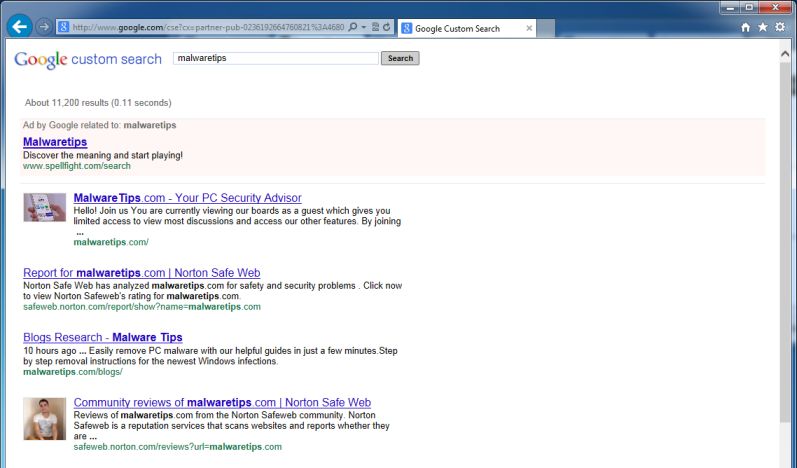Click the Google custom search logo
Screen dimensions: 797x468
click(x=88, y=59)
